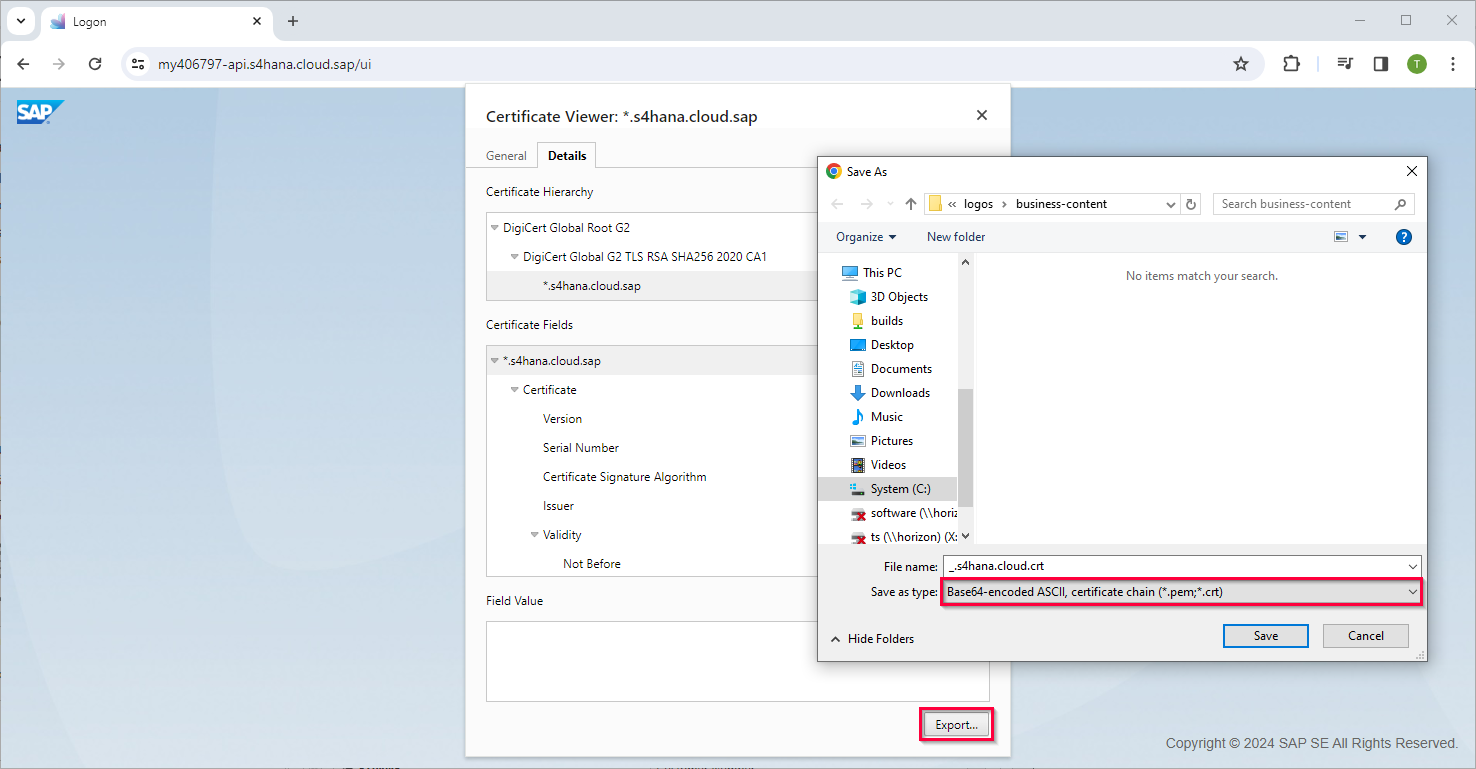This screenshot has width=1476, height=769.
Task: Click the File name field
Action: coord(1181,567)
